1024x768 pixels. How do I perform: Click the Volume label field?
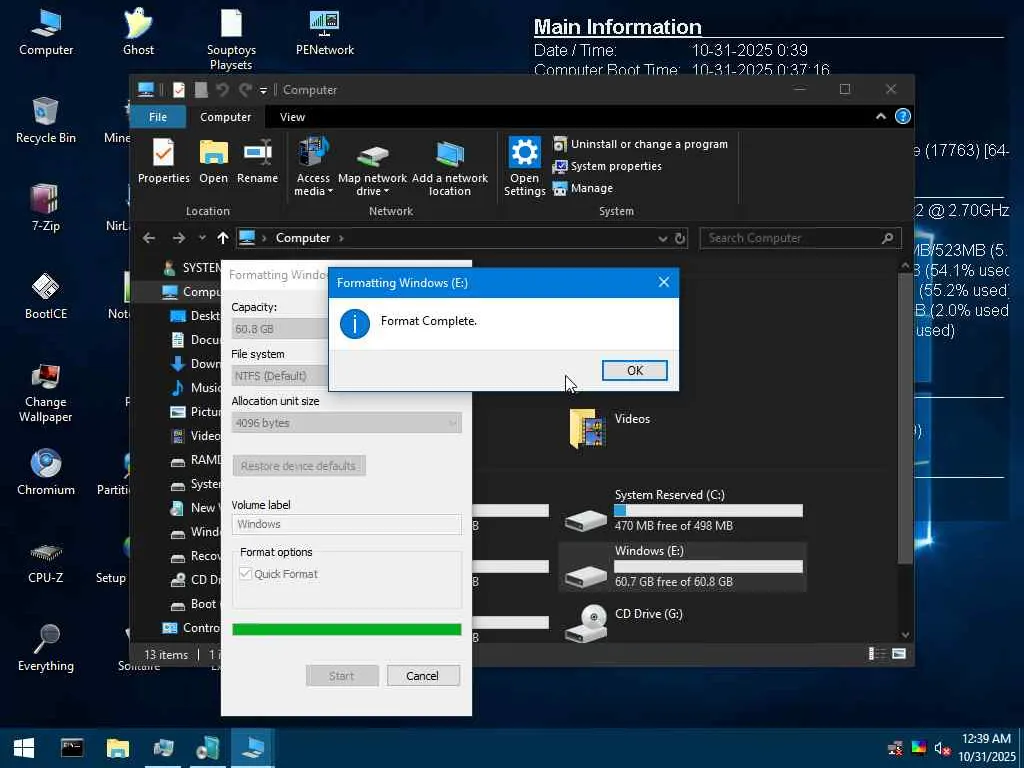(346, 524)
